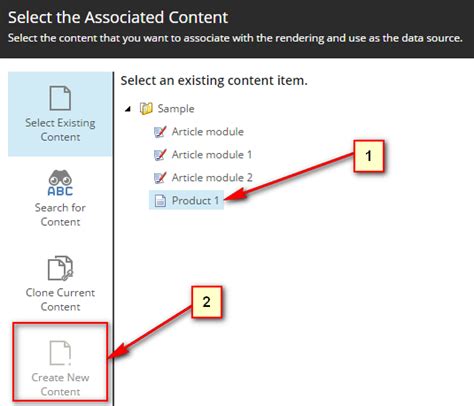This screenshot has width=474, height=406.
Task: Click the icon beside Article module 2
Action: (x=160, y=178)
